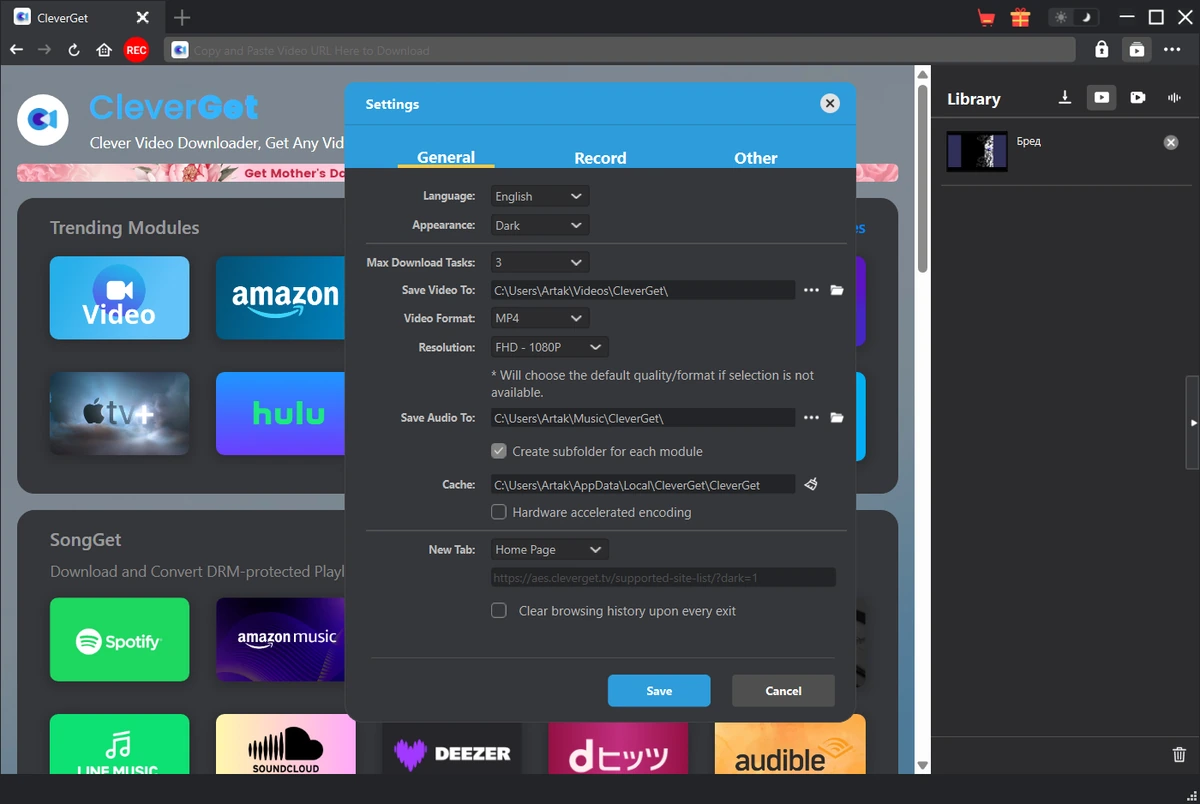Enable Clear browsing history upon every exit
The width and height of the screenshot is (1200, 804).
pyautogui.click(x=499, y=610)
